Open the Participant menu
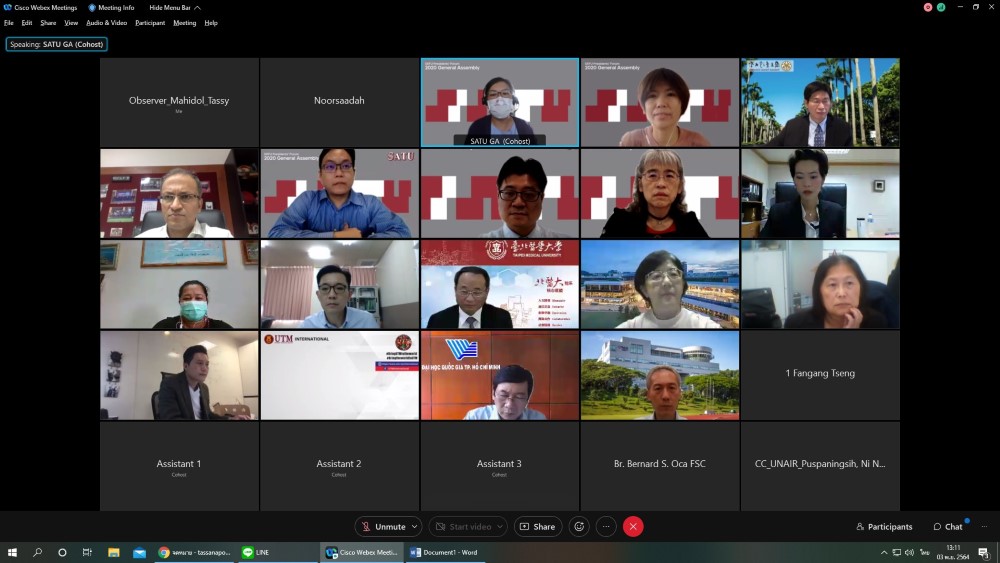Image resolution: width=1000 pixels, height=563 pixels. click(x=150, y=22)
